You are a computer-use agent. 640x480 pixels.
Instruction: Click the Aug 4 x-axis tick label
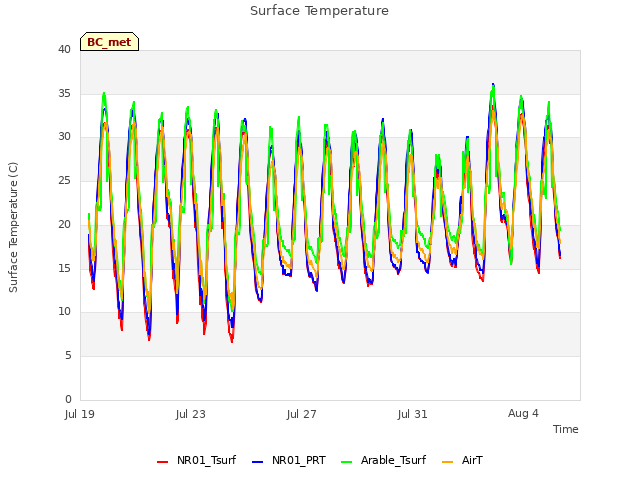(523, 413)
